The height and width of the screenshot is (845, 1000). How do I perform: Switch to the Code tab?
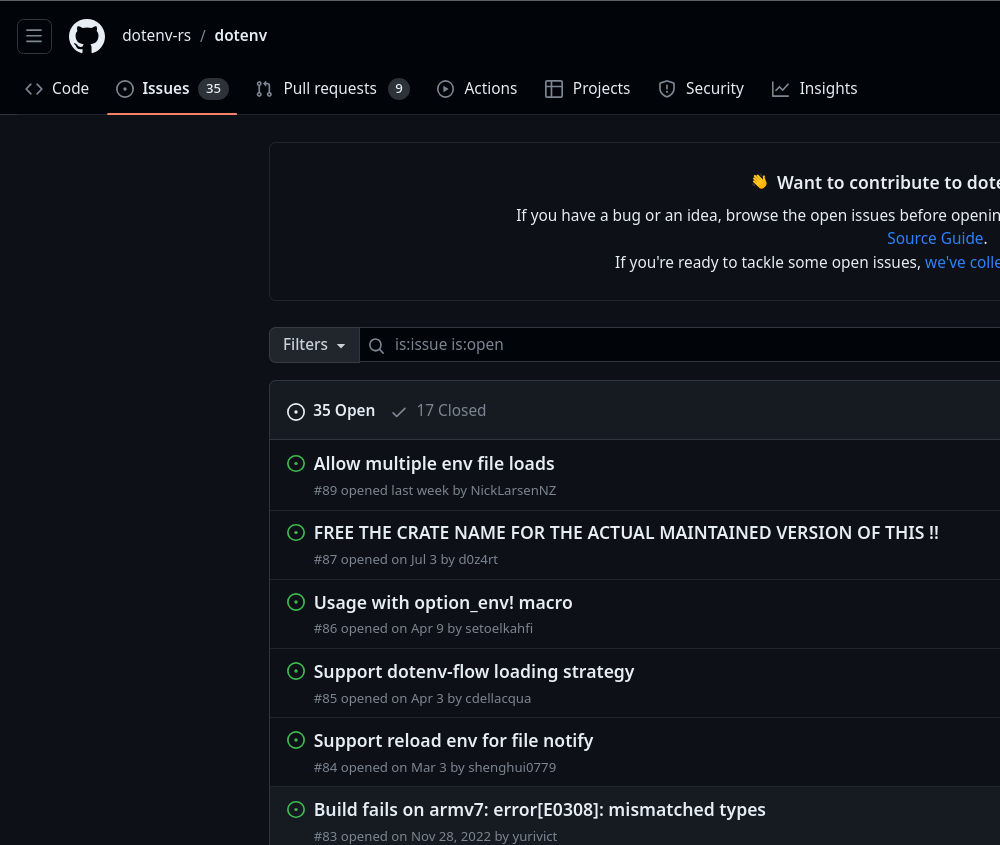point(57,89)
